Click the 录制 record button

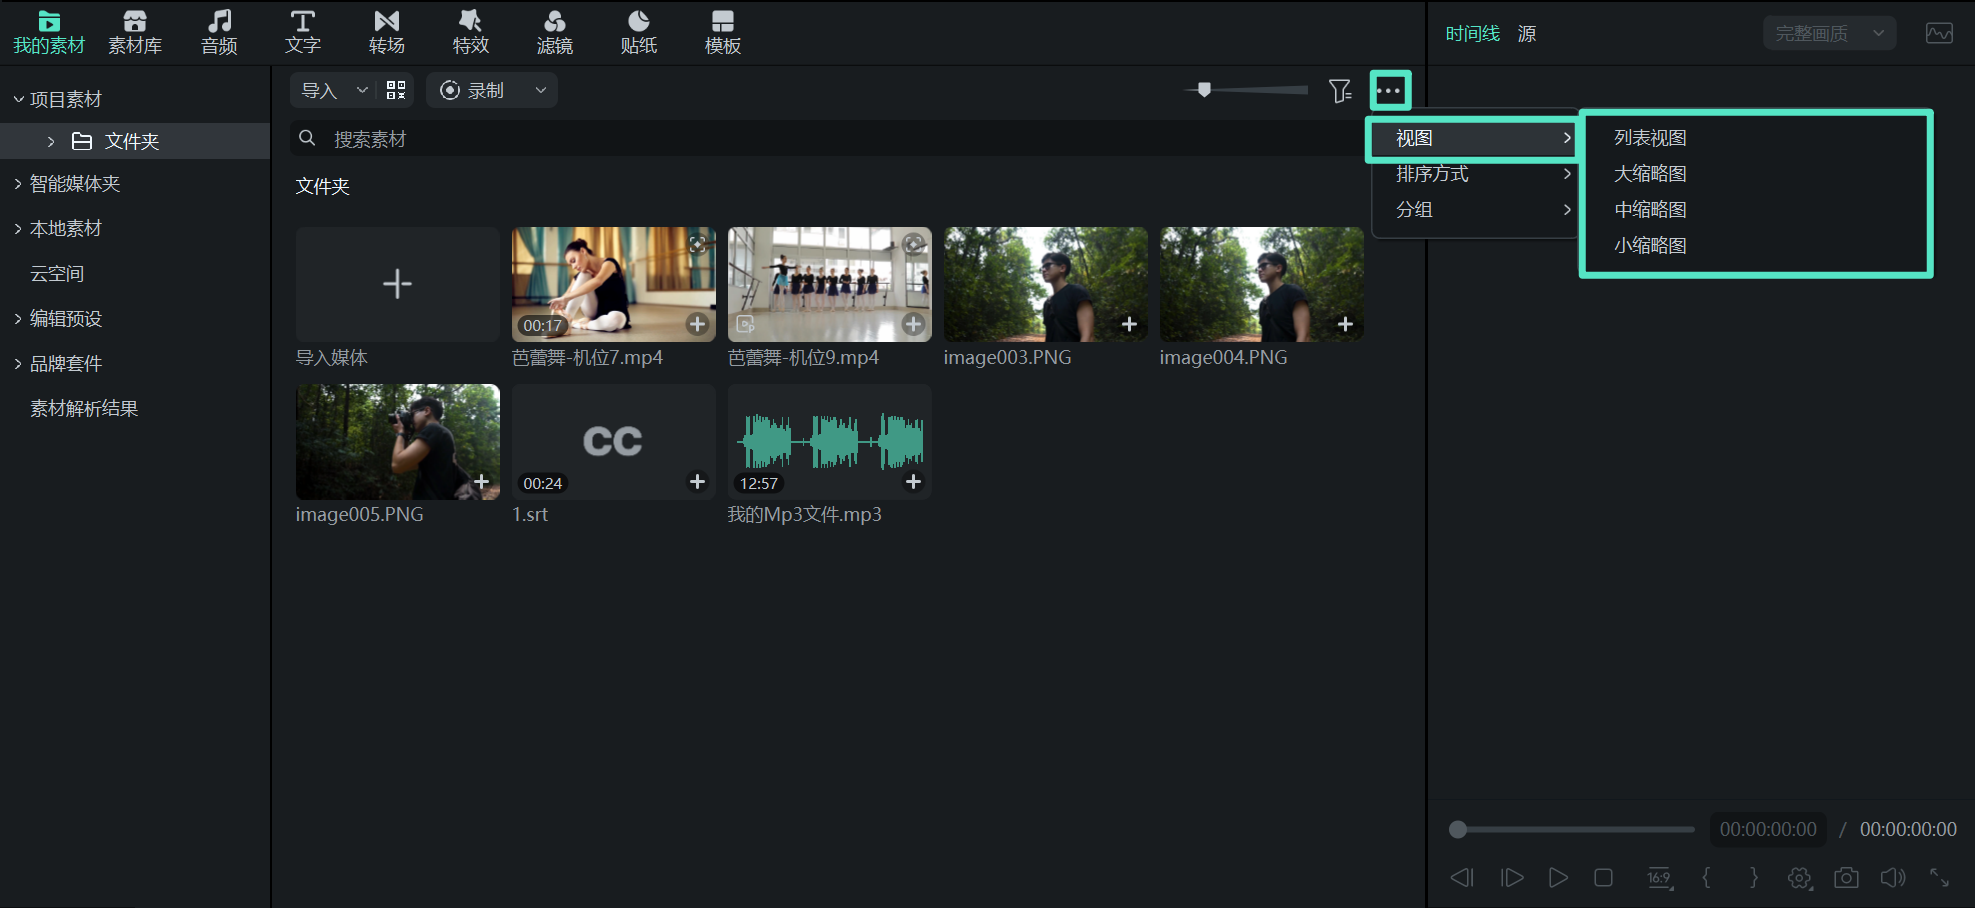point(474,90)
